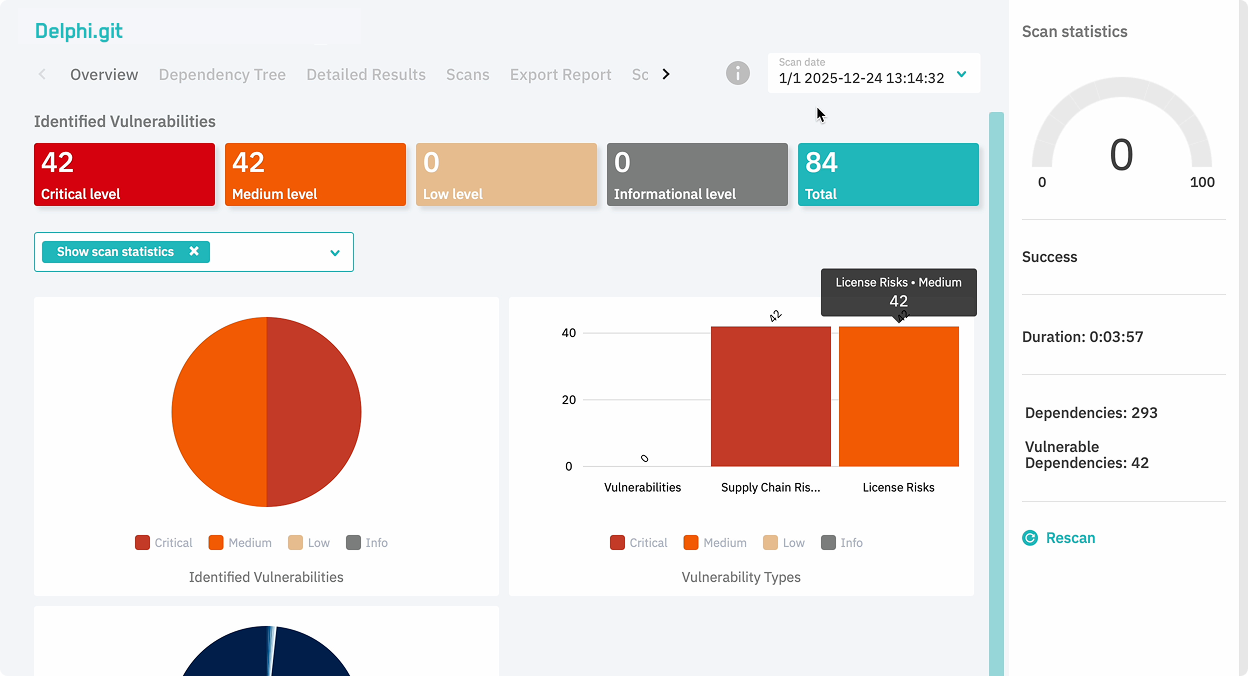The height and width of the screenshot is (676, 1248).
Task: Toggle Low legend in Vulnerability Types chart
Action: [x=783, y=543]
